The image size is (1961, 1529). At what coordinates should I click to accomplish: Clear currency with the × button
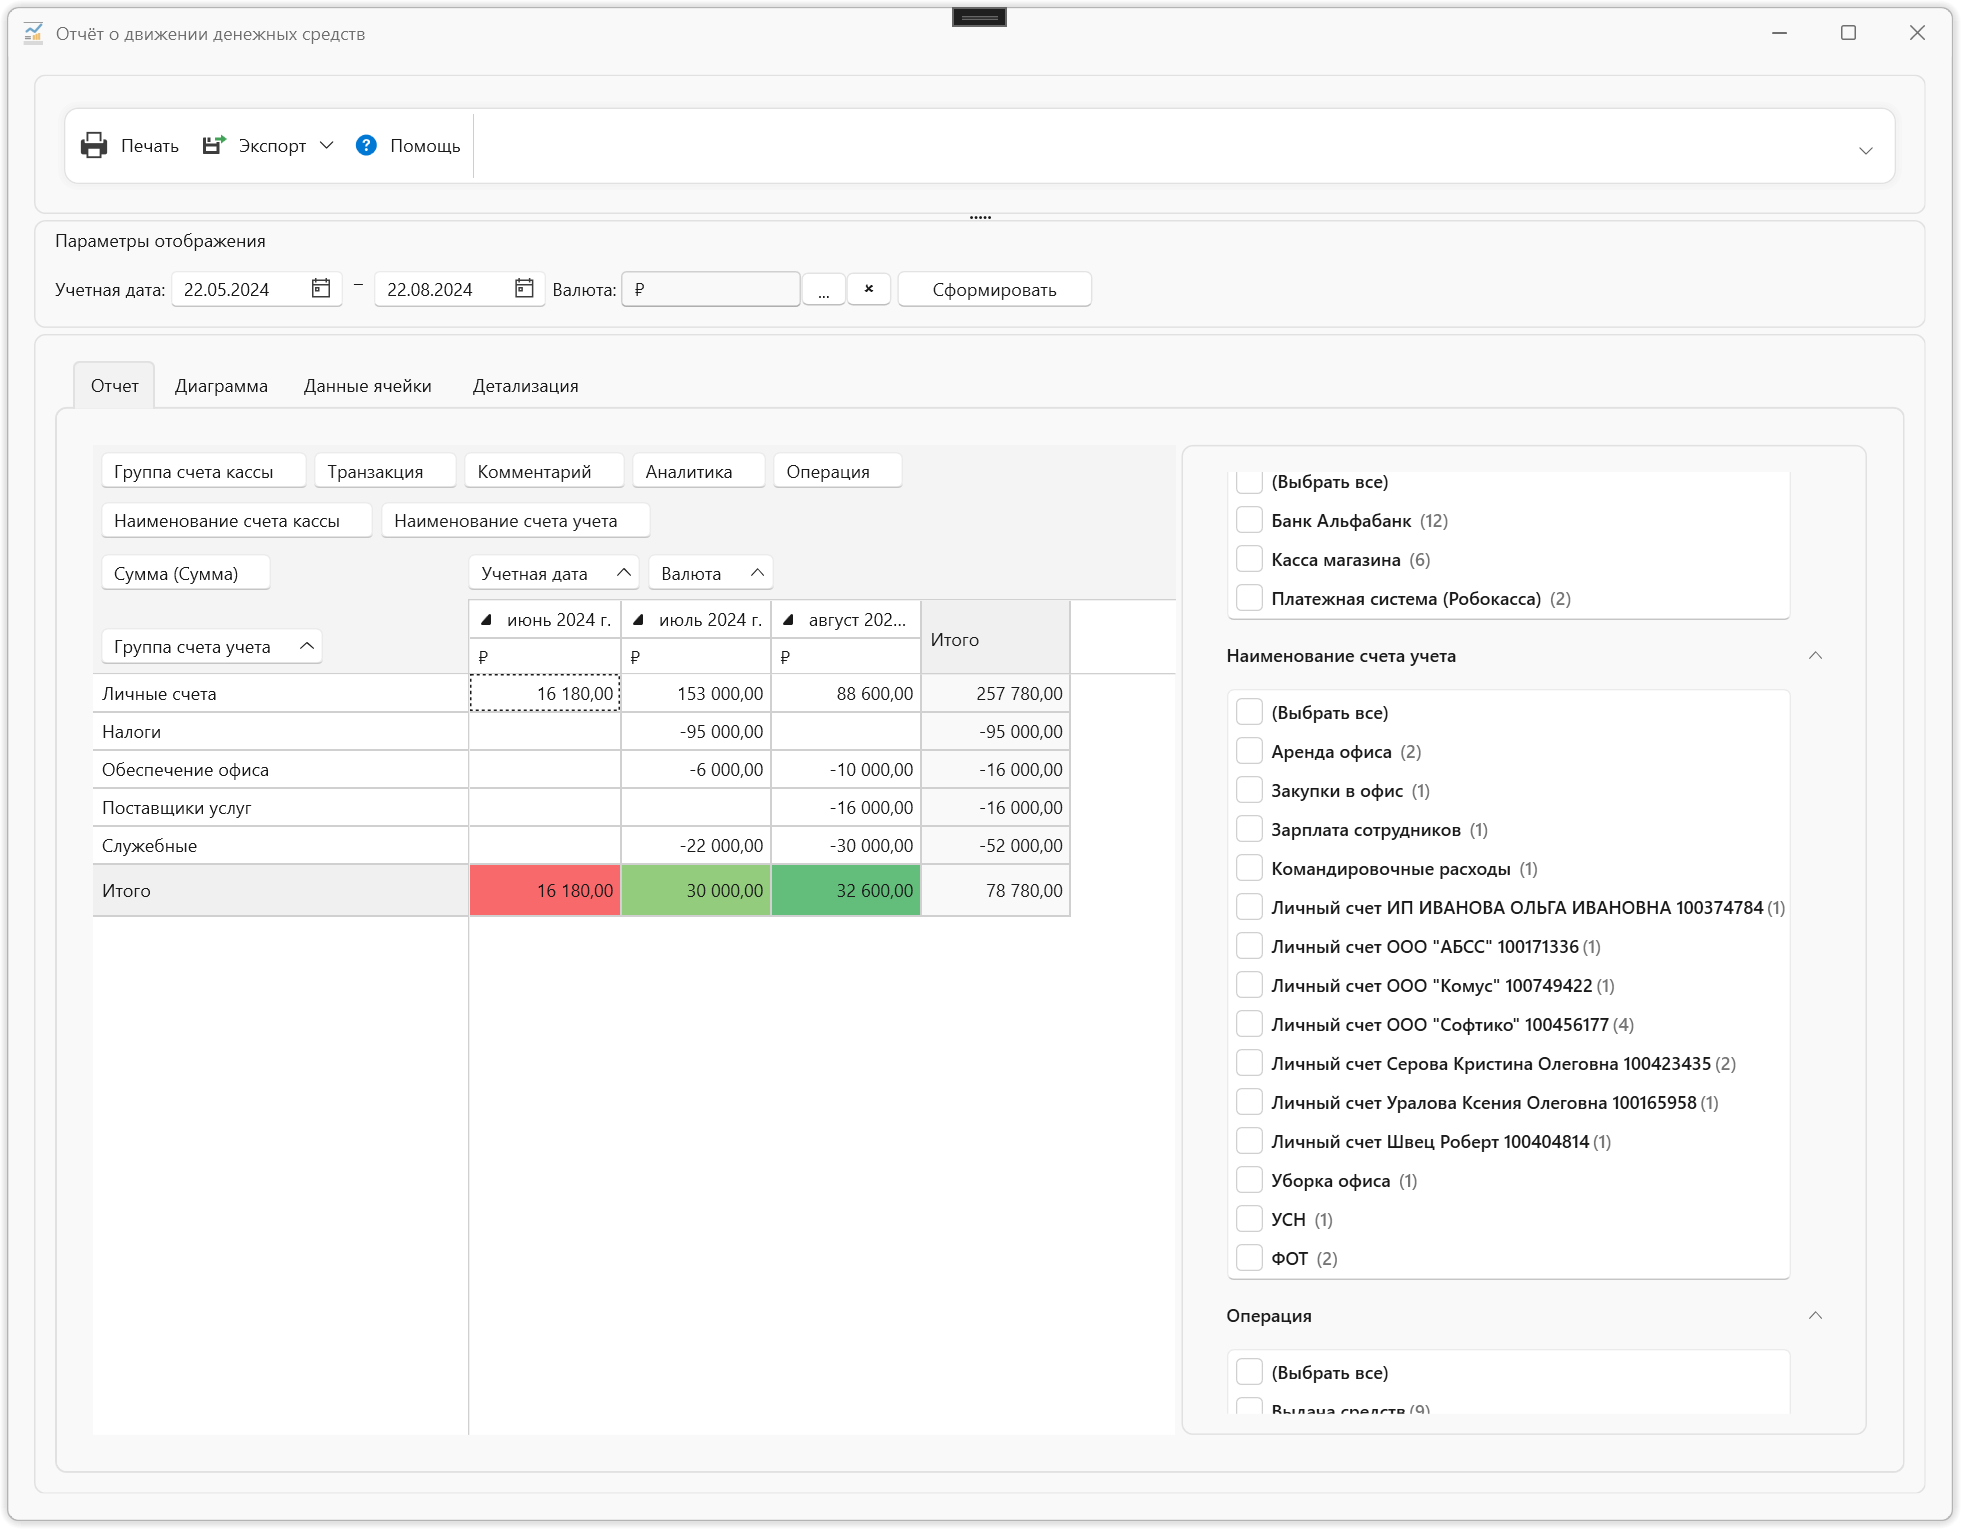869,289
